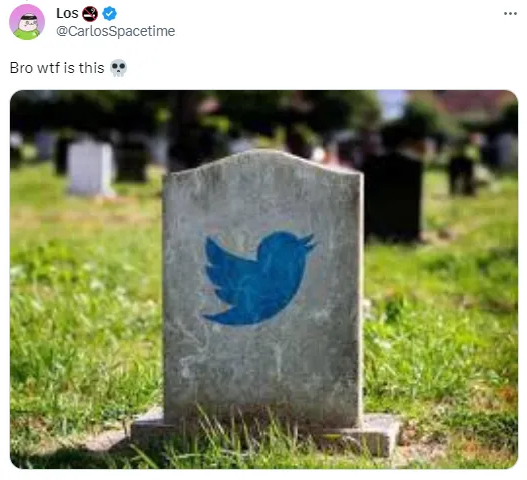Click the no-smoking emoji beside Los

[90, 14]
